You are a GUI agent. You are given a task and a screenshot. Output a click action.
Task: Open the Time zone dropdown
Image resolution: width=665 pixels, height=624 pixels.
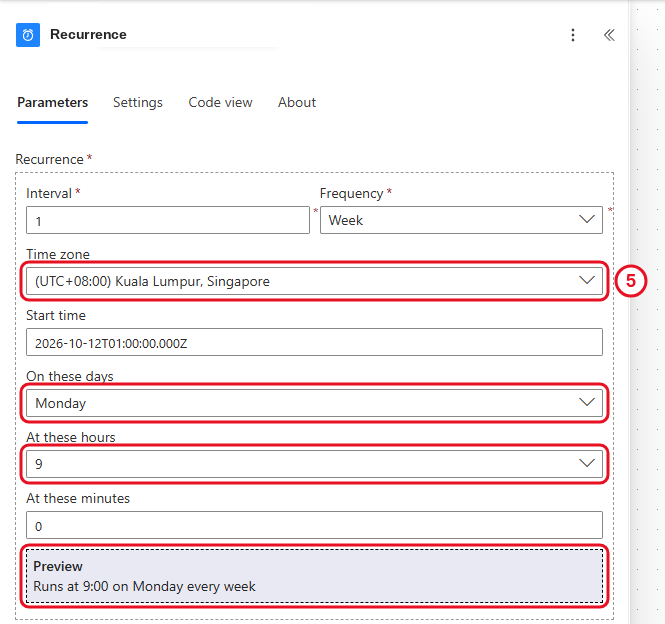314,281
